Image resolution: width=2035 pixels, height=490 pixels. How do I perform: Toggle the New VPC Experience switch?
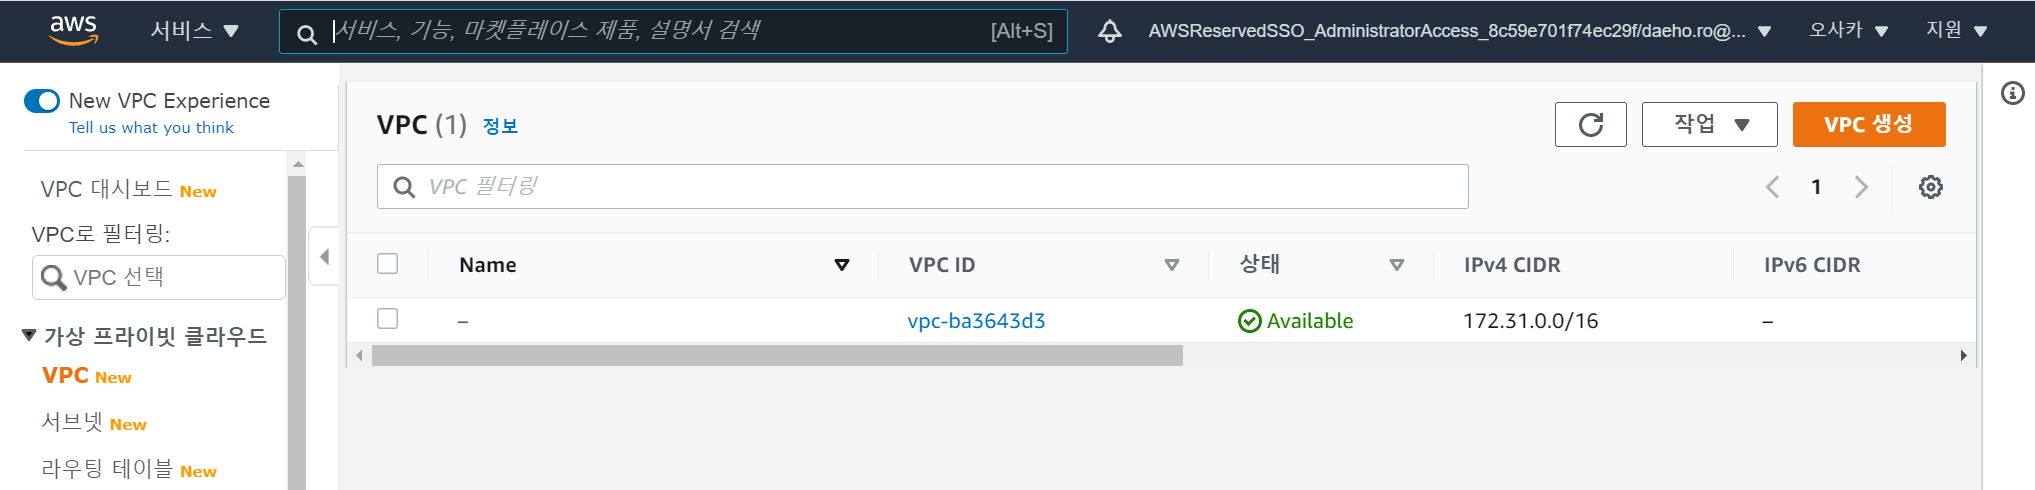(42, 101)
